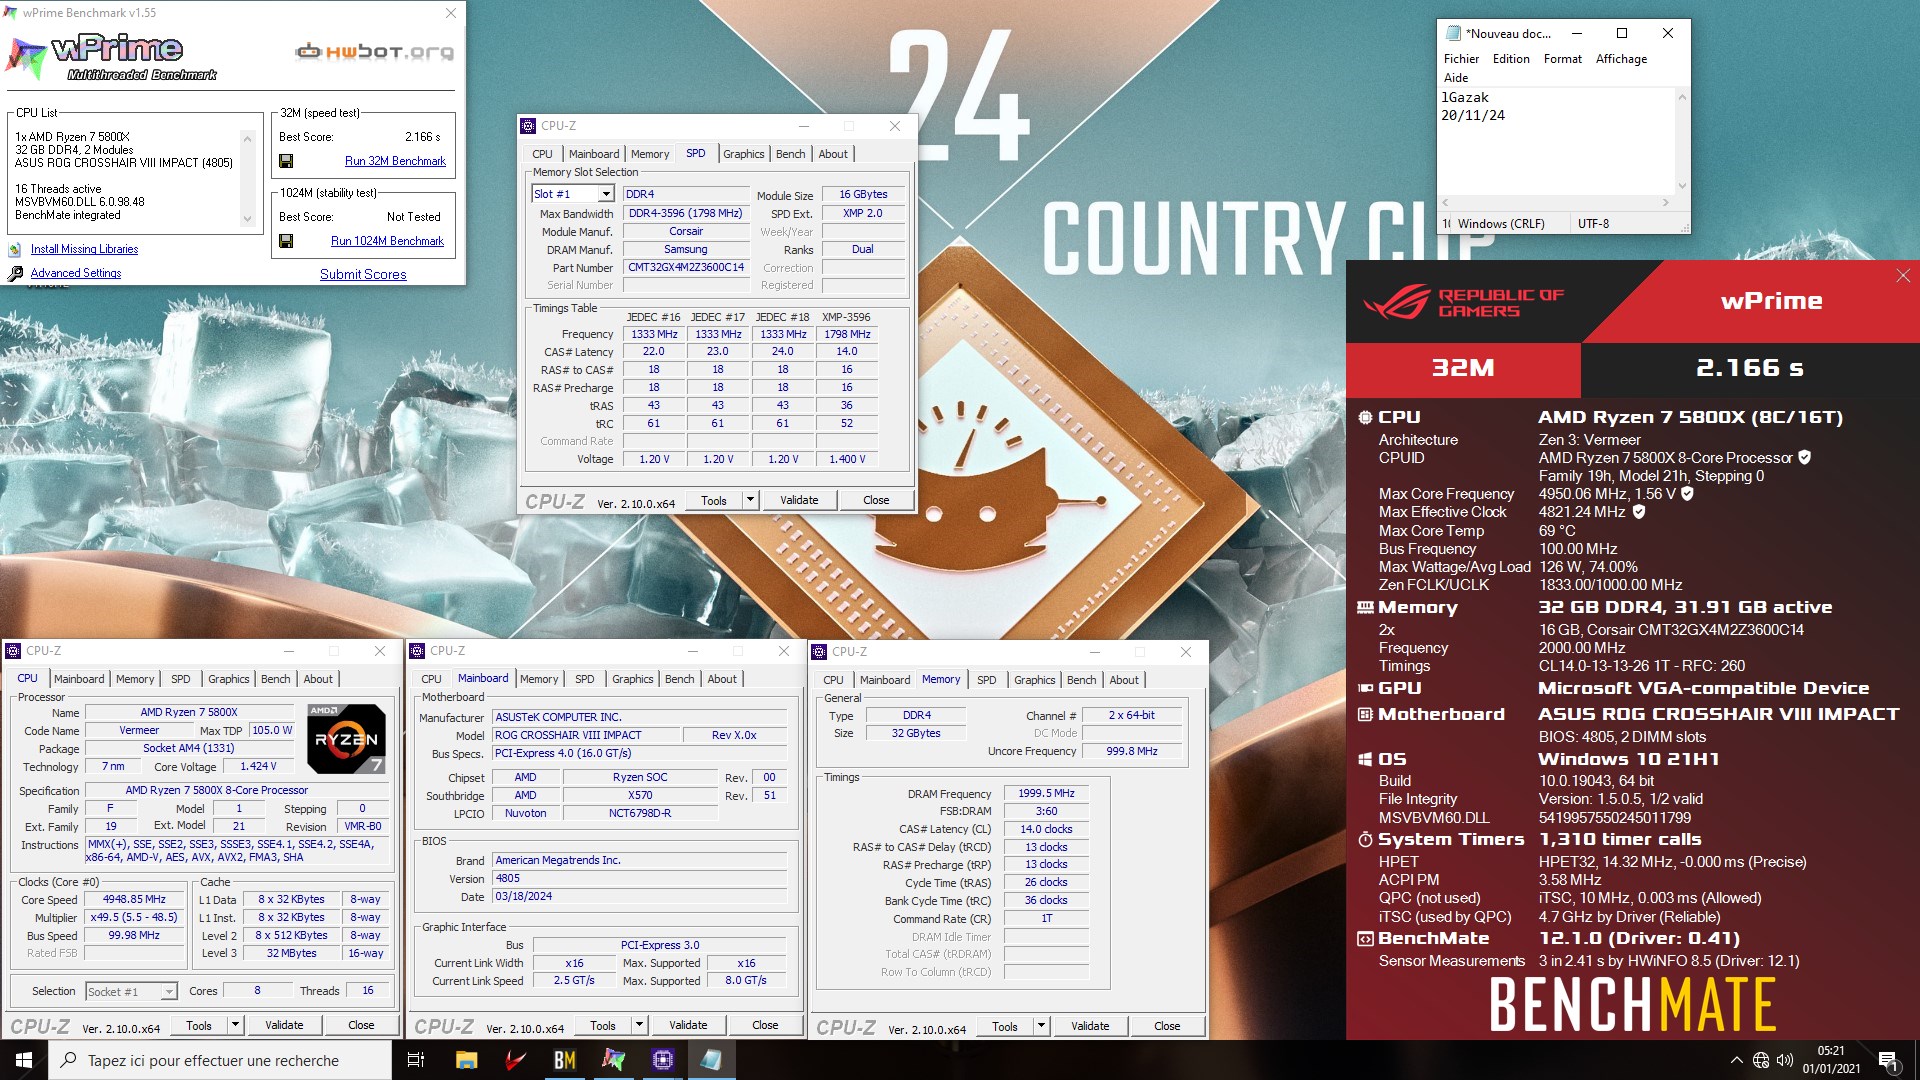The height and width of the screenshot is (1080, 1920).
Task: Click scroll-down arrow in wPrime CPU List
Action: coord(248,219)
